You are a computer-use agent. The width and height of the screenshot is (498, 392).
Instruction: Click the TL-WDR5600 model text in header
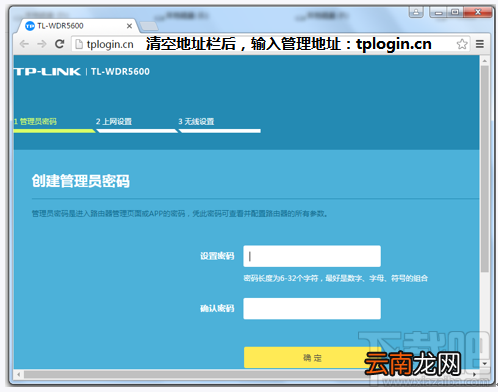[x=120, y=71]
